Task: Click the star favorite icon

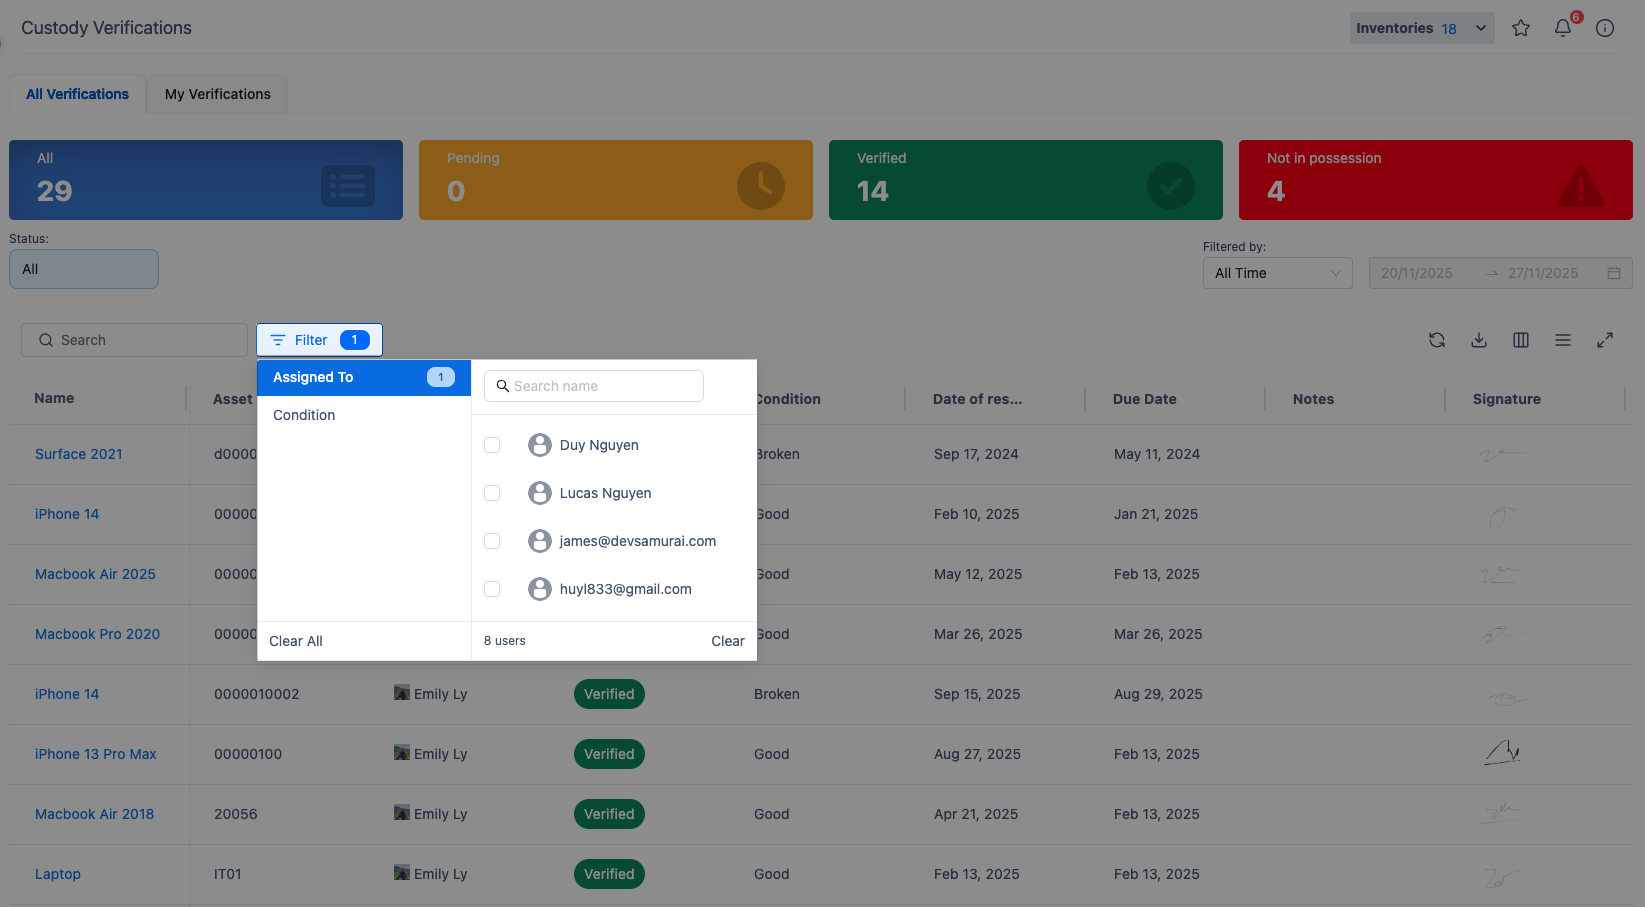Action: pyautogui.click(x=1521, y=28)
